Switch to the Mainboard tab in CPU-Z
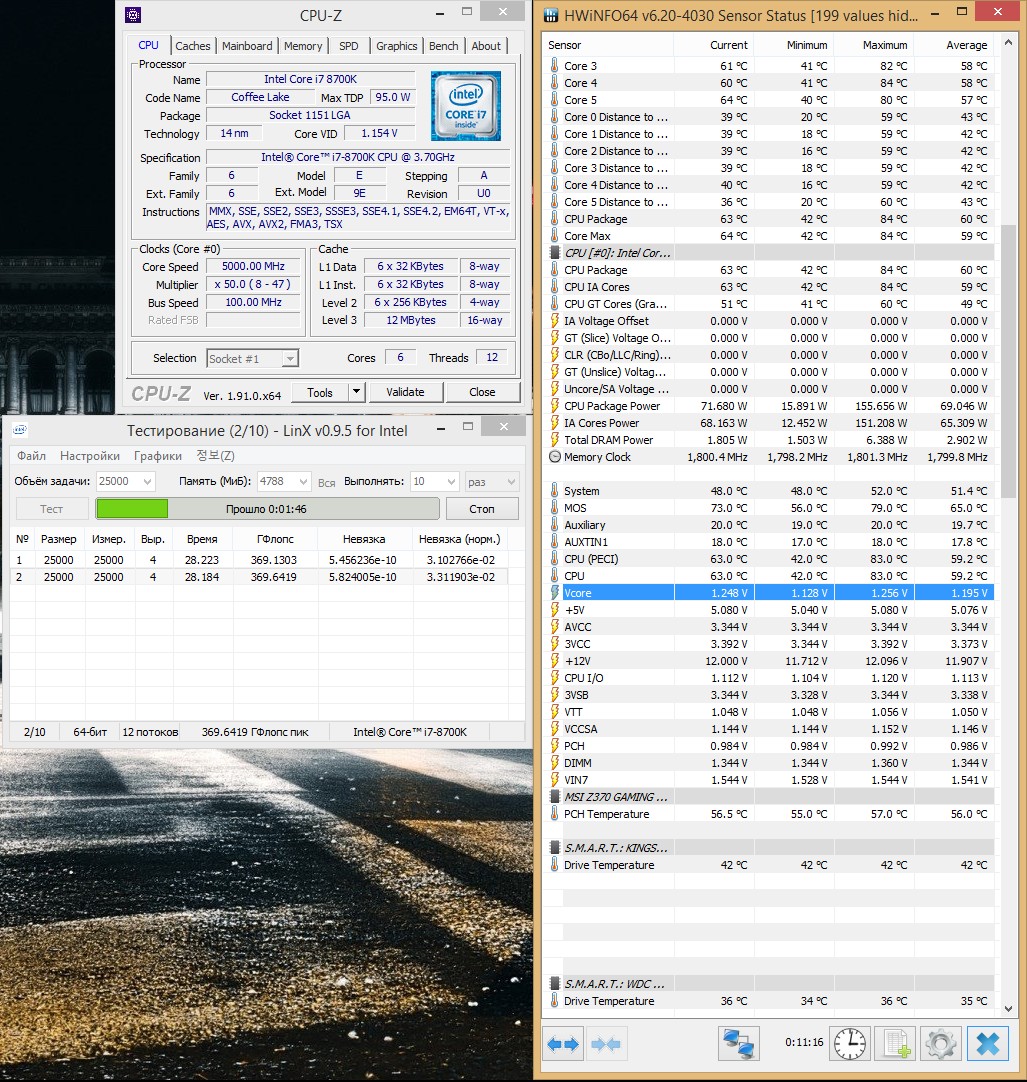The height and width of the screenshot is (1082, 1027). pos(247,46)
